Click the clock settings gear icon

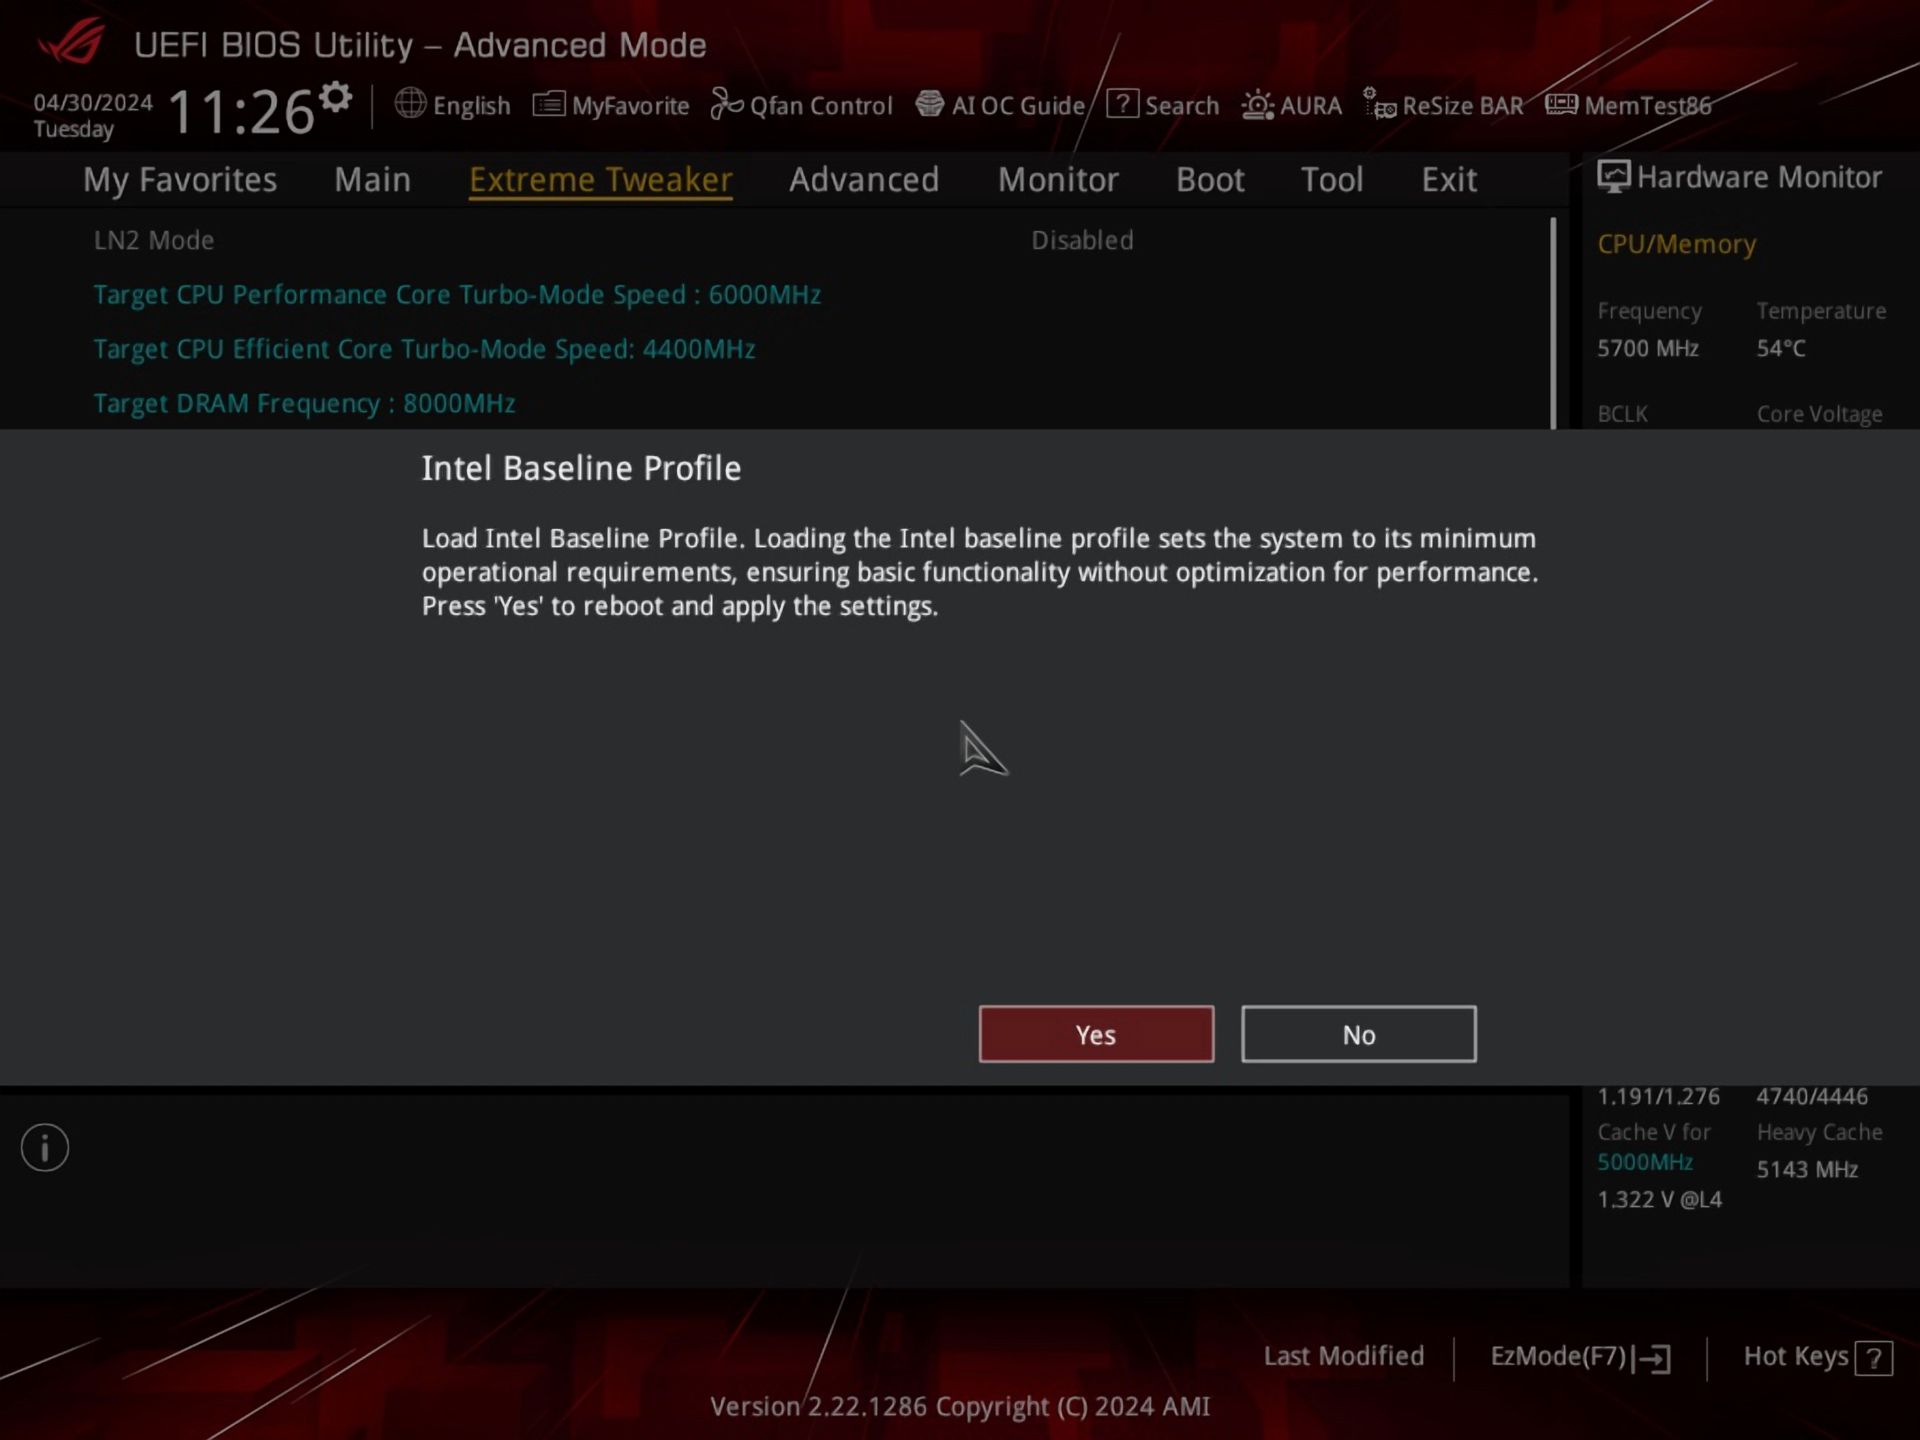[x=336, y=97]
